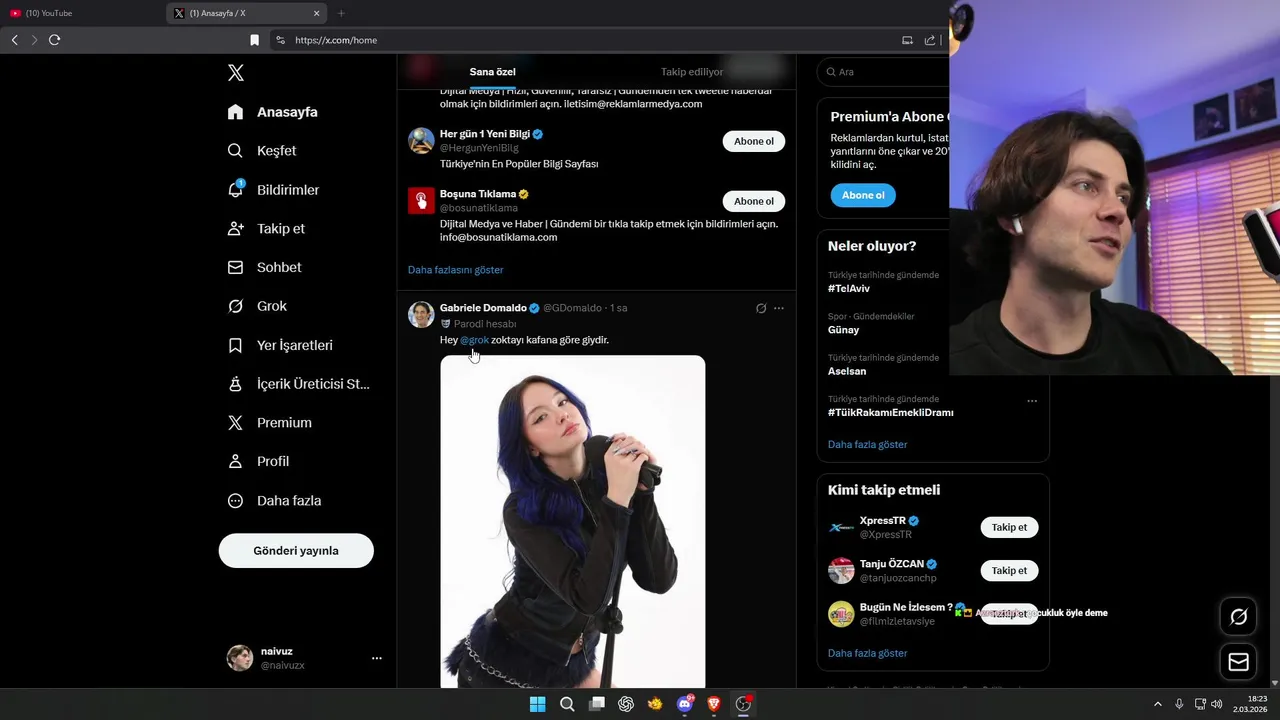The image size is (1280, 720).
Task: Open the Boşuna Tıklama avatar
Action: coord(421,200)
